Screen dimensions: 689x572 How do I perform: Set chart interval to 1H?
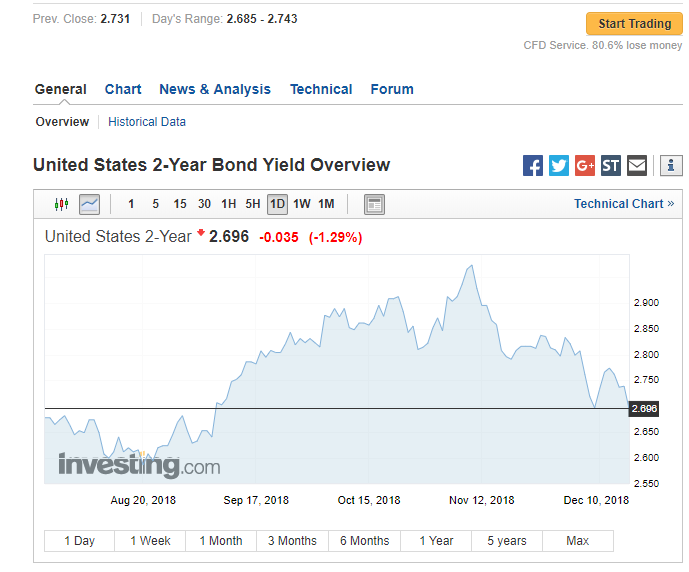(x=228, y=204)
